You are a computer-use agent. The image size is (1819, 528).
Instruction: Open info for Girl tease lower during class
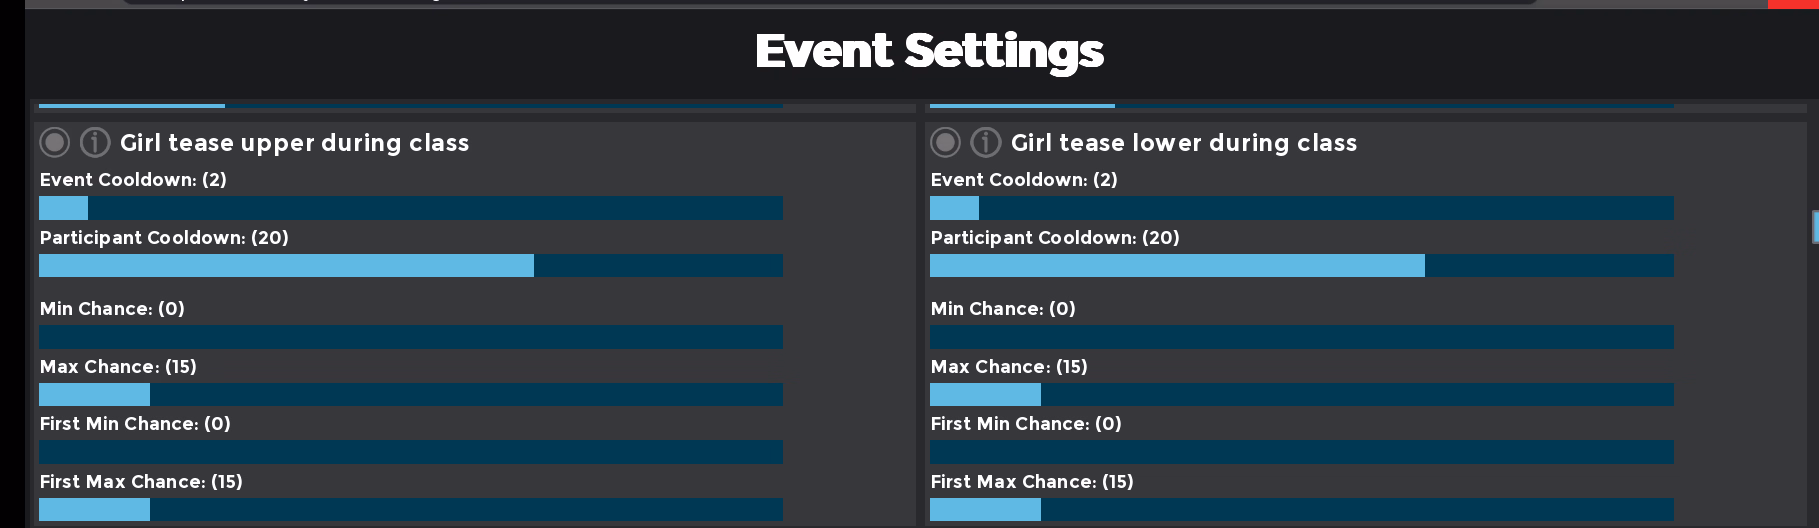coord(986,143)
